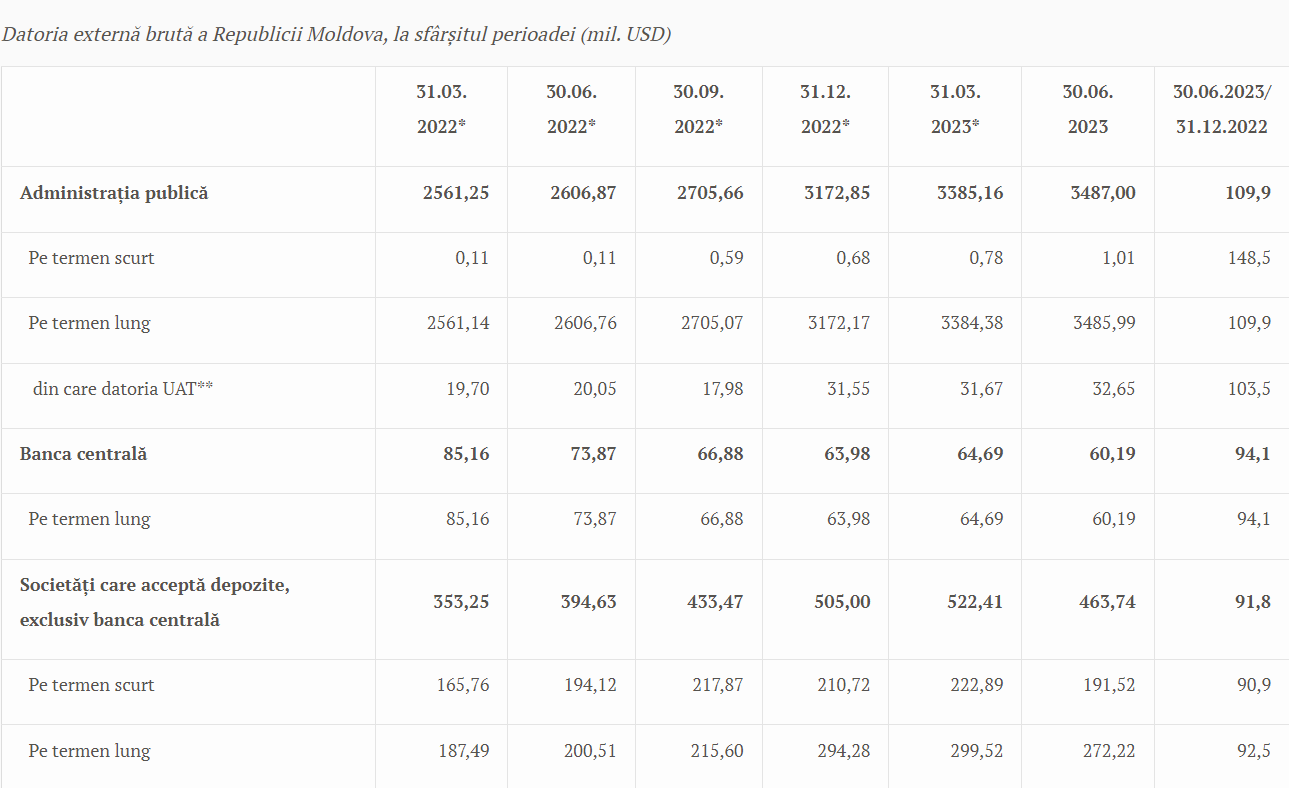Select the value 0,59 under Pe termen scurt
This screenshot has width=1289, height=788.
727,258
